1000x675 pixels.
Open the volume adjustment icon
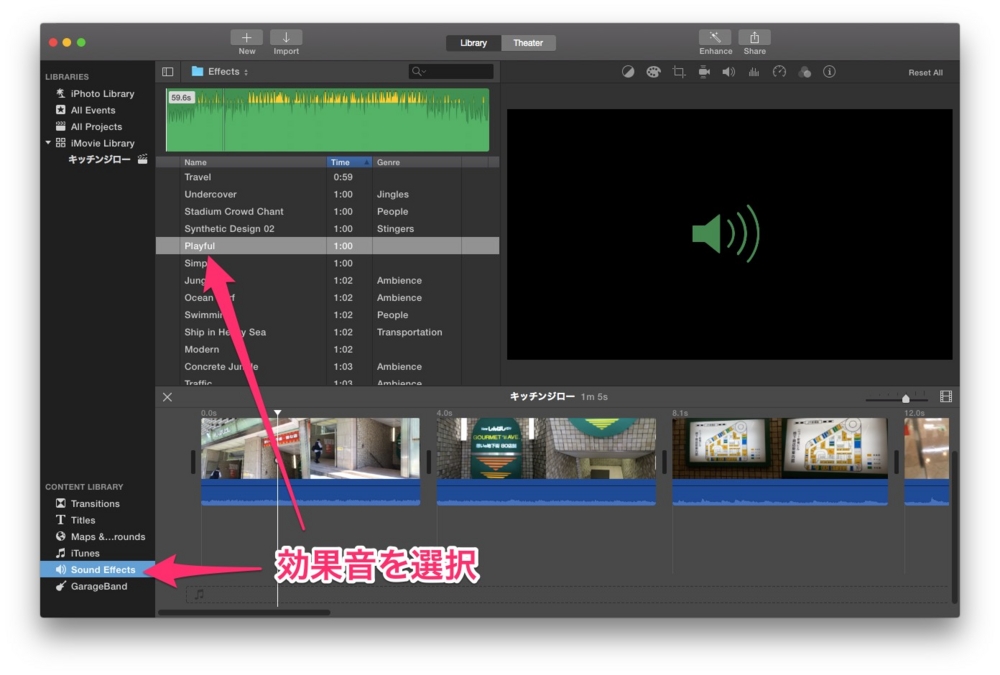click(728, 72)
